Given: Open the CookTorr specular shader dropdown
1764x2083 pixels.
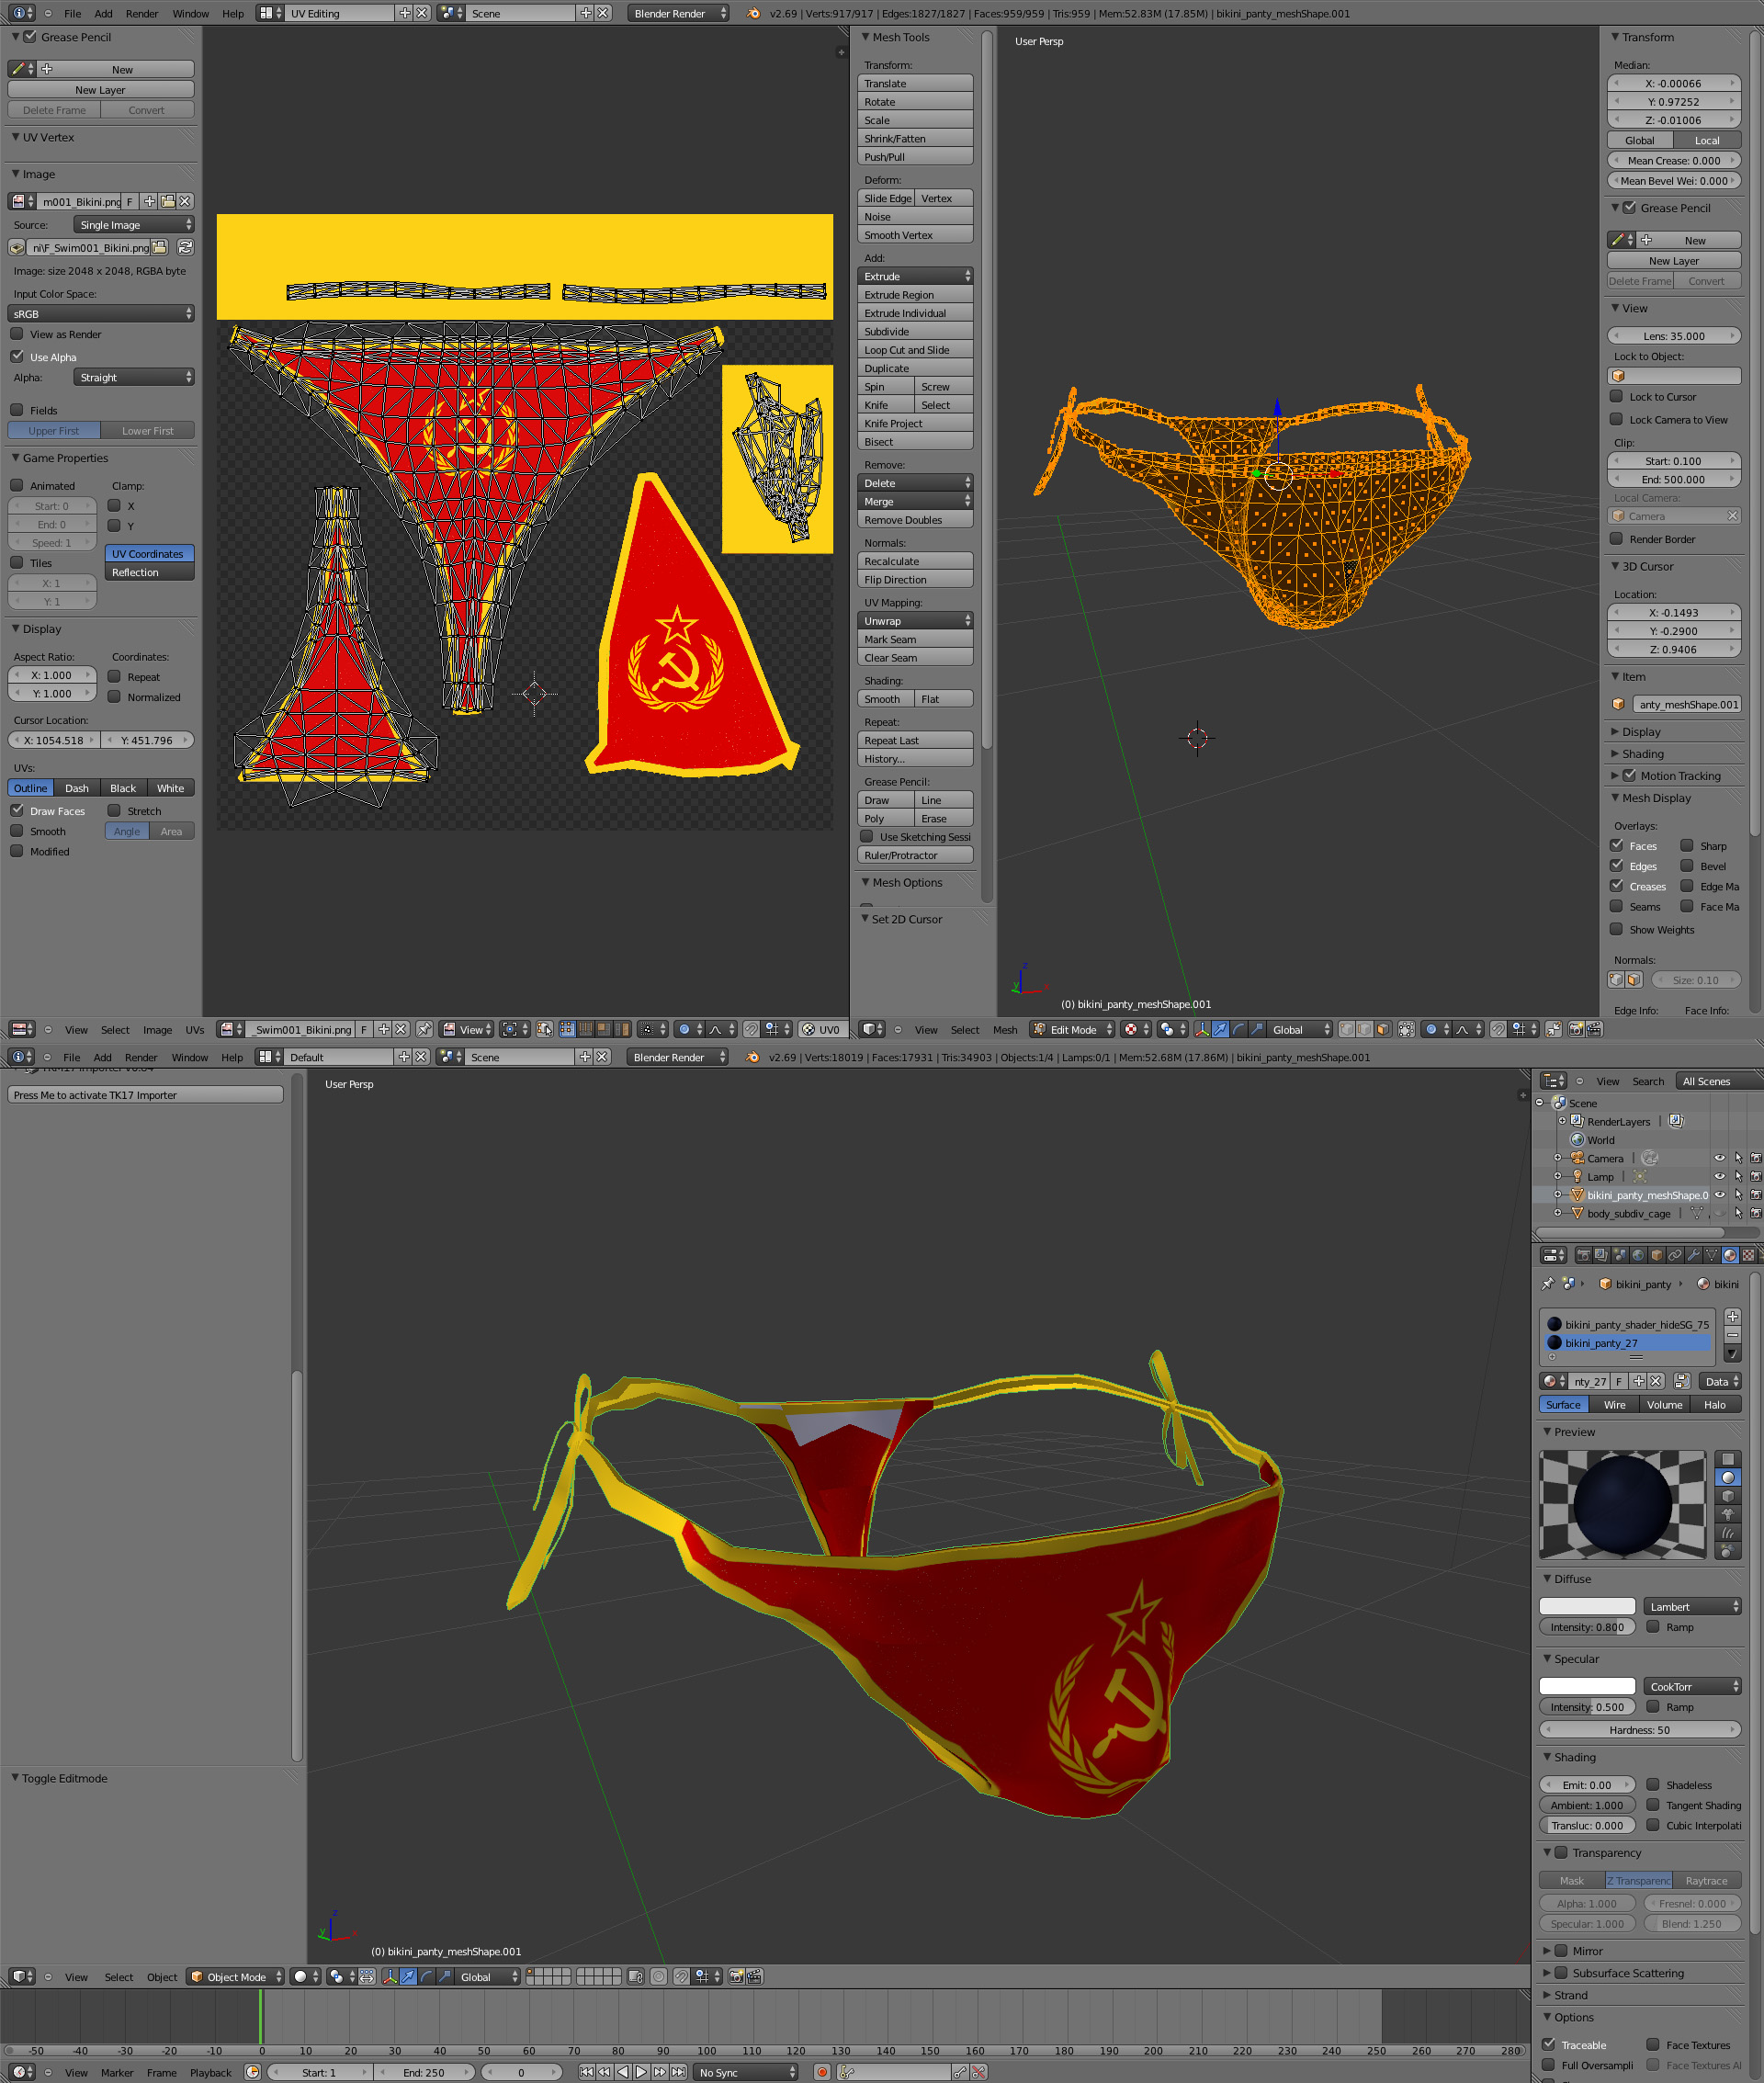Looking at the screenshot, I should pyautogui.click(x=1692, y=1686).
